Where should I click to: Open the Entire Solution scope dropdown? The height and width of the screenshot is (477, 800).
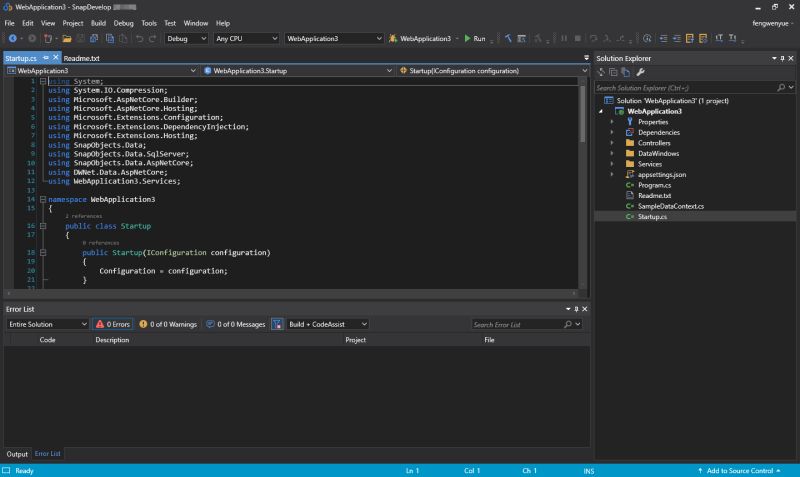47,324
